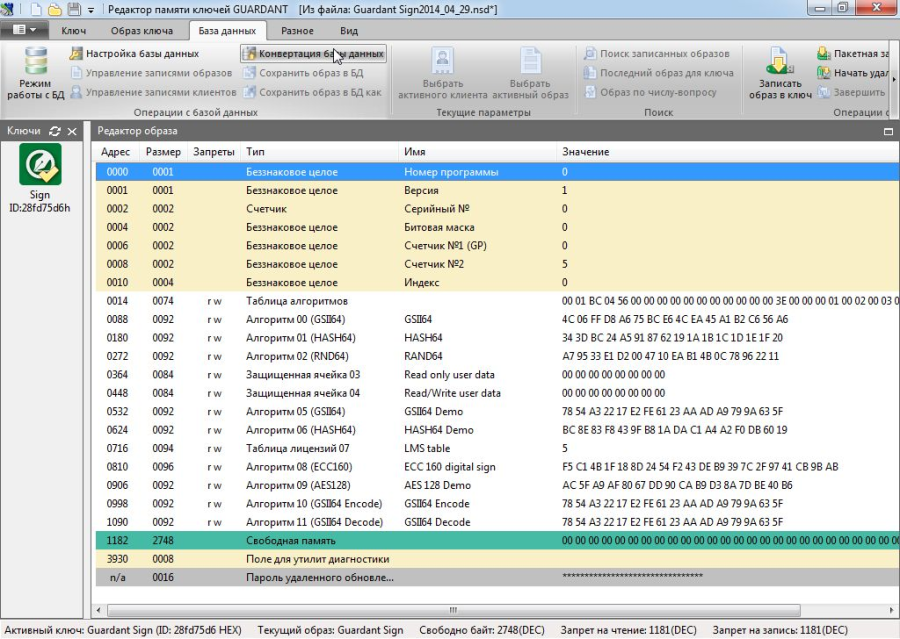Click the New document icon in title bar
The width and height of the screenshot is (900, 639).
(36, 9)
